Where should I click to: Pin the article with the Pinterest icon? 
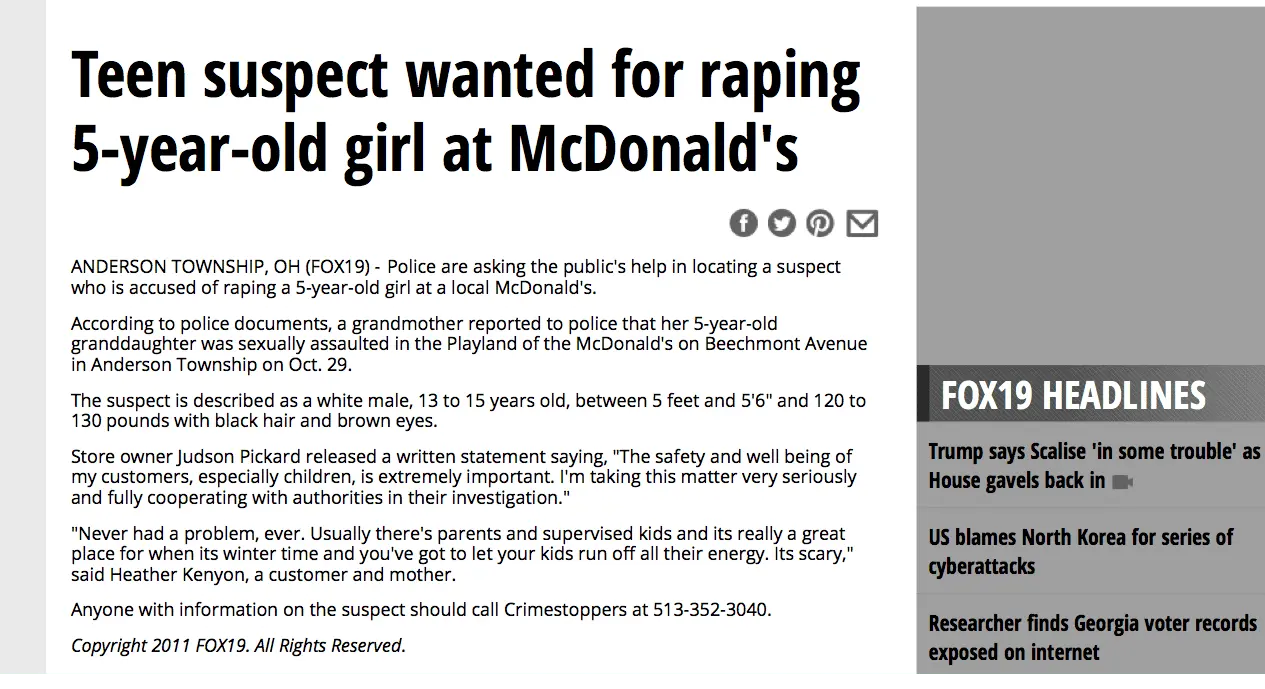[x=820, y=223]
